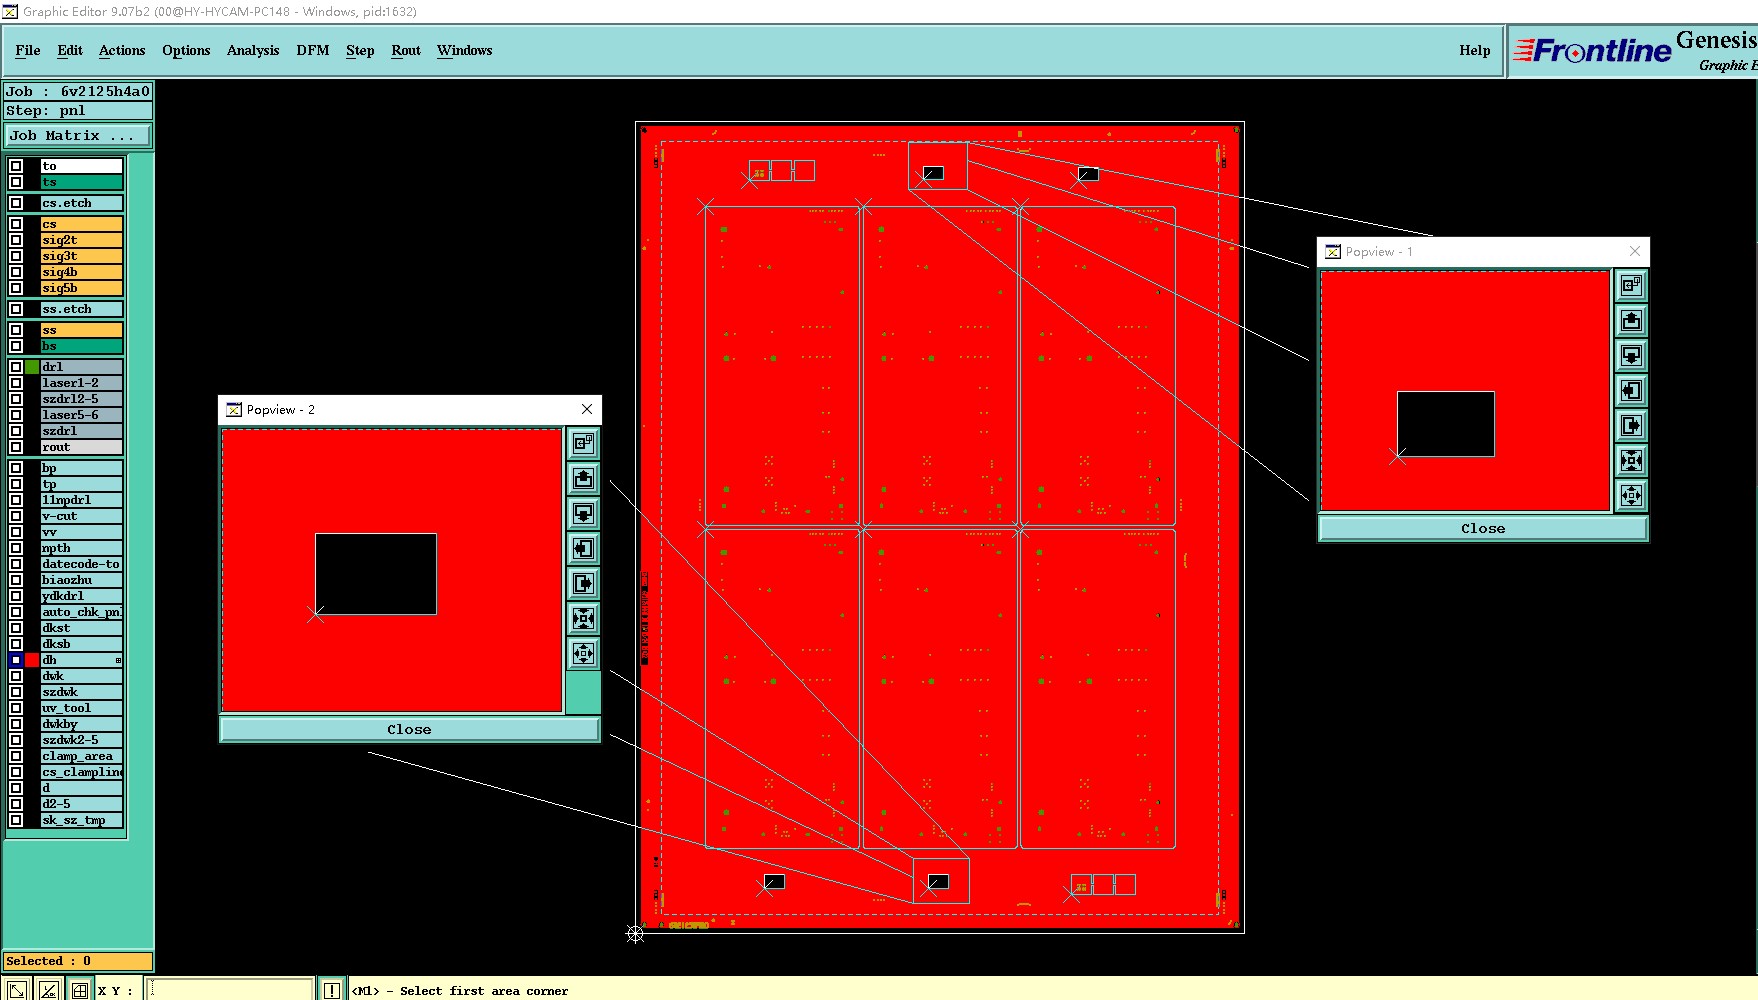Pan left in Popview 1
Viewport: 1758px width, 1000px height.
click(x=1631, y=391)
